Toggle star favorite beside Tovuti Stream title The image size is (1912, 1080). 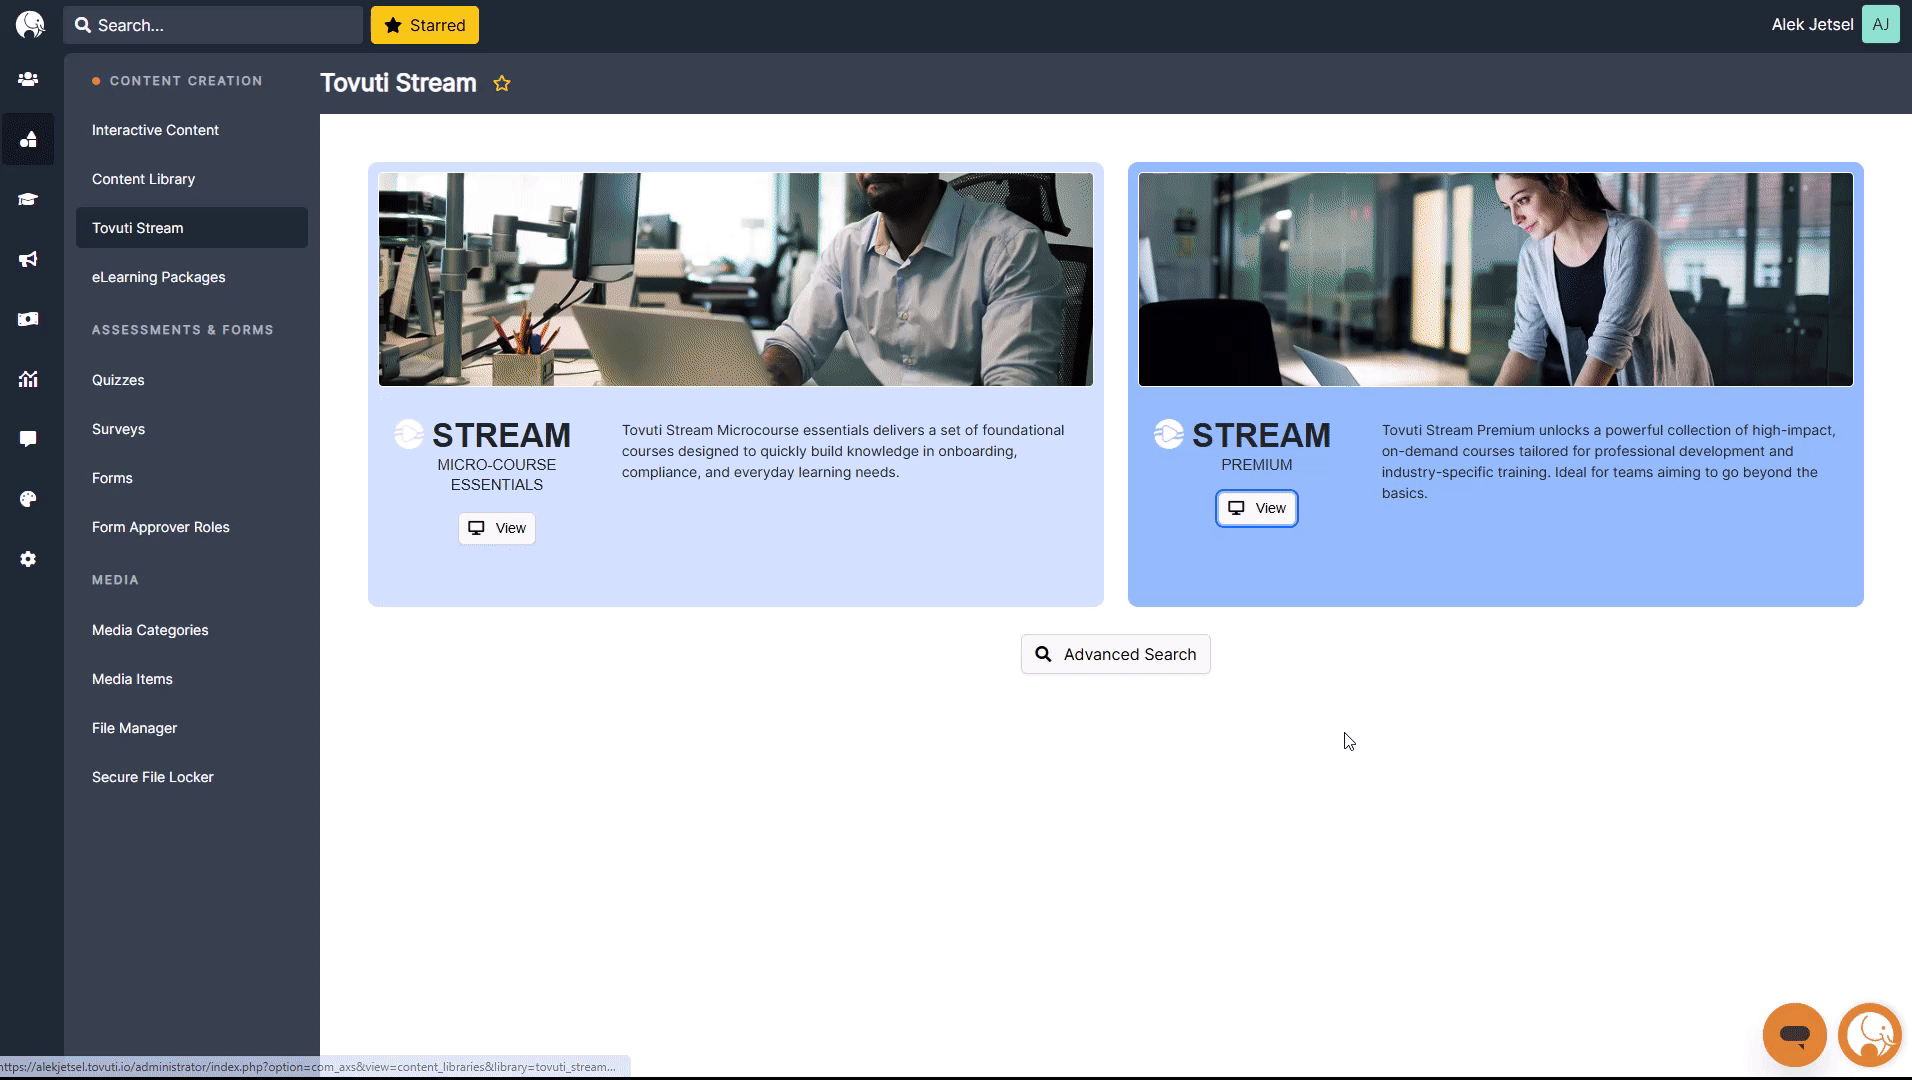tap(502, 84)
